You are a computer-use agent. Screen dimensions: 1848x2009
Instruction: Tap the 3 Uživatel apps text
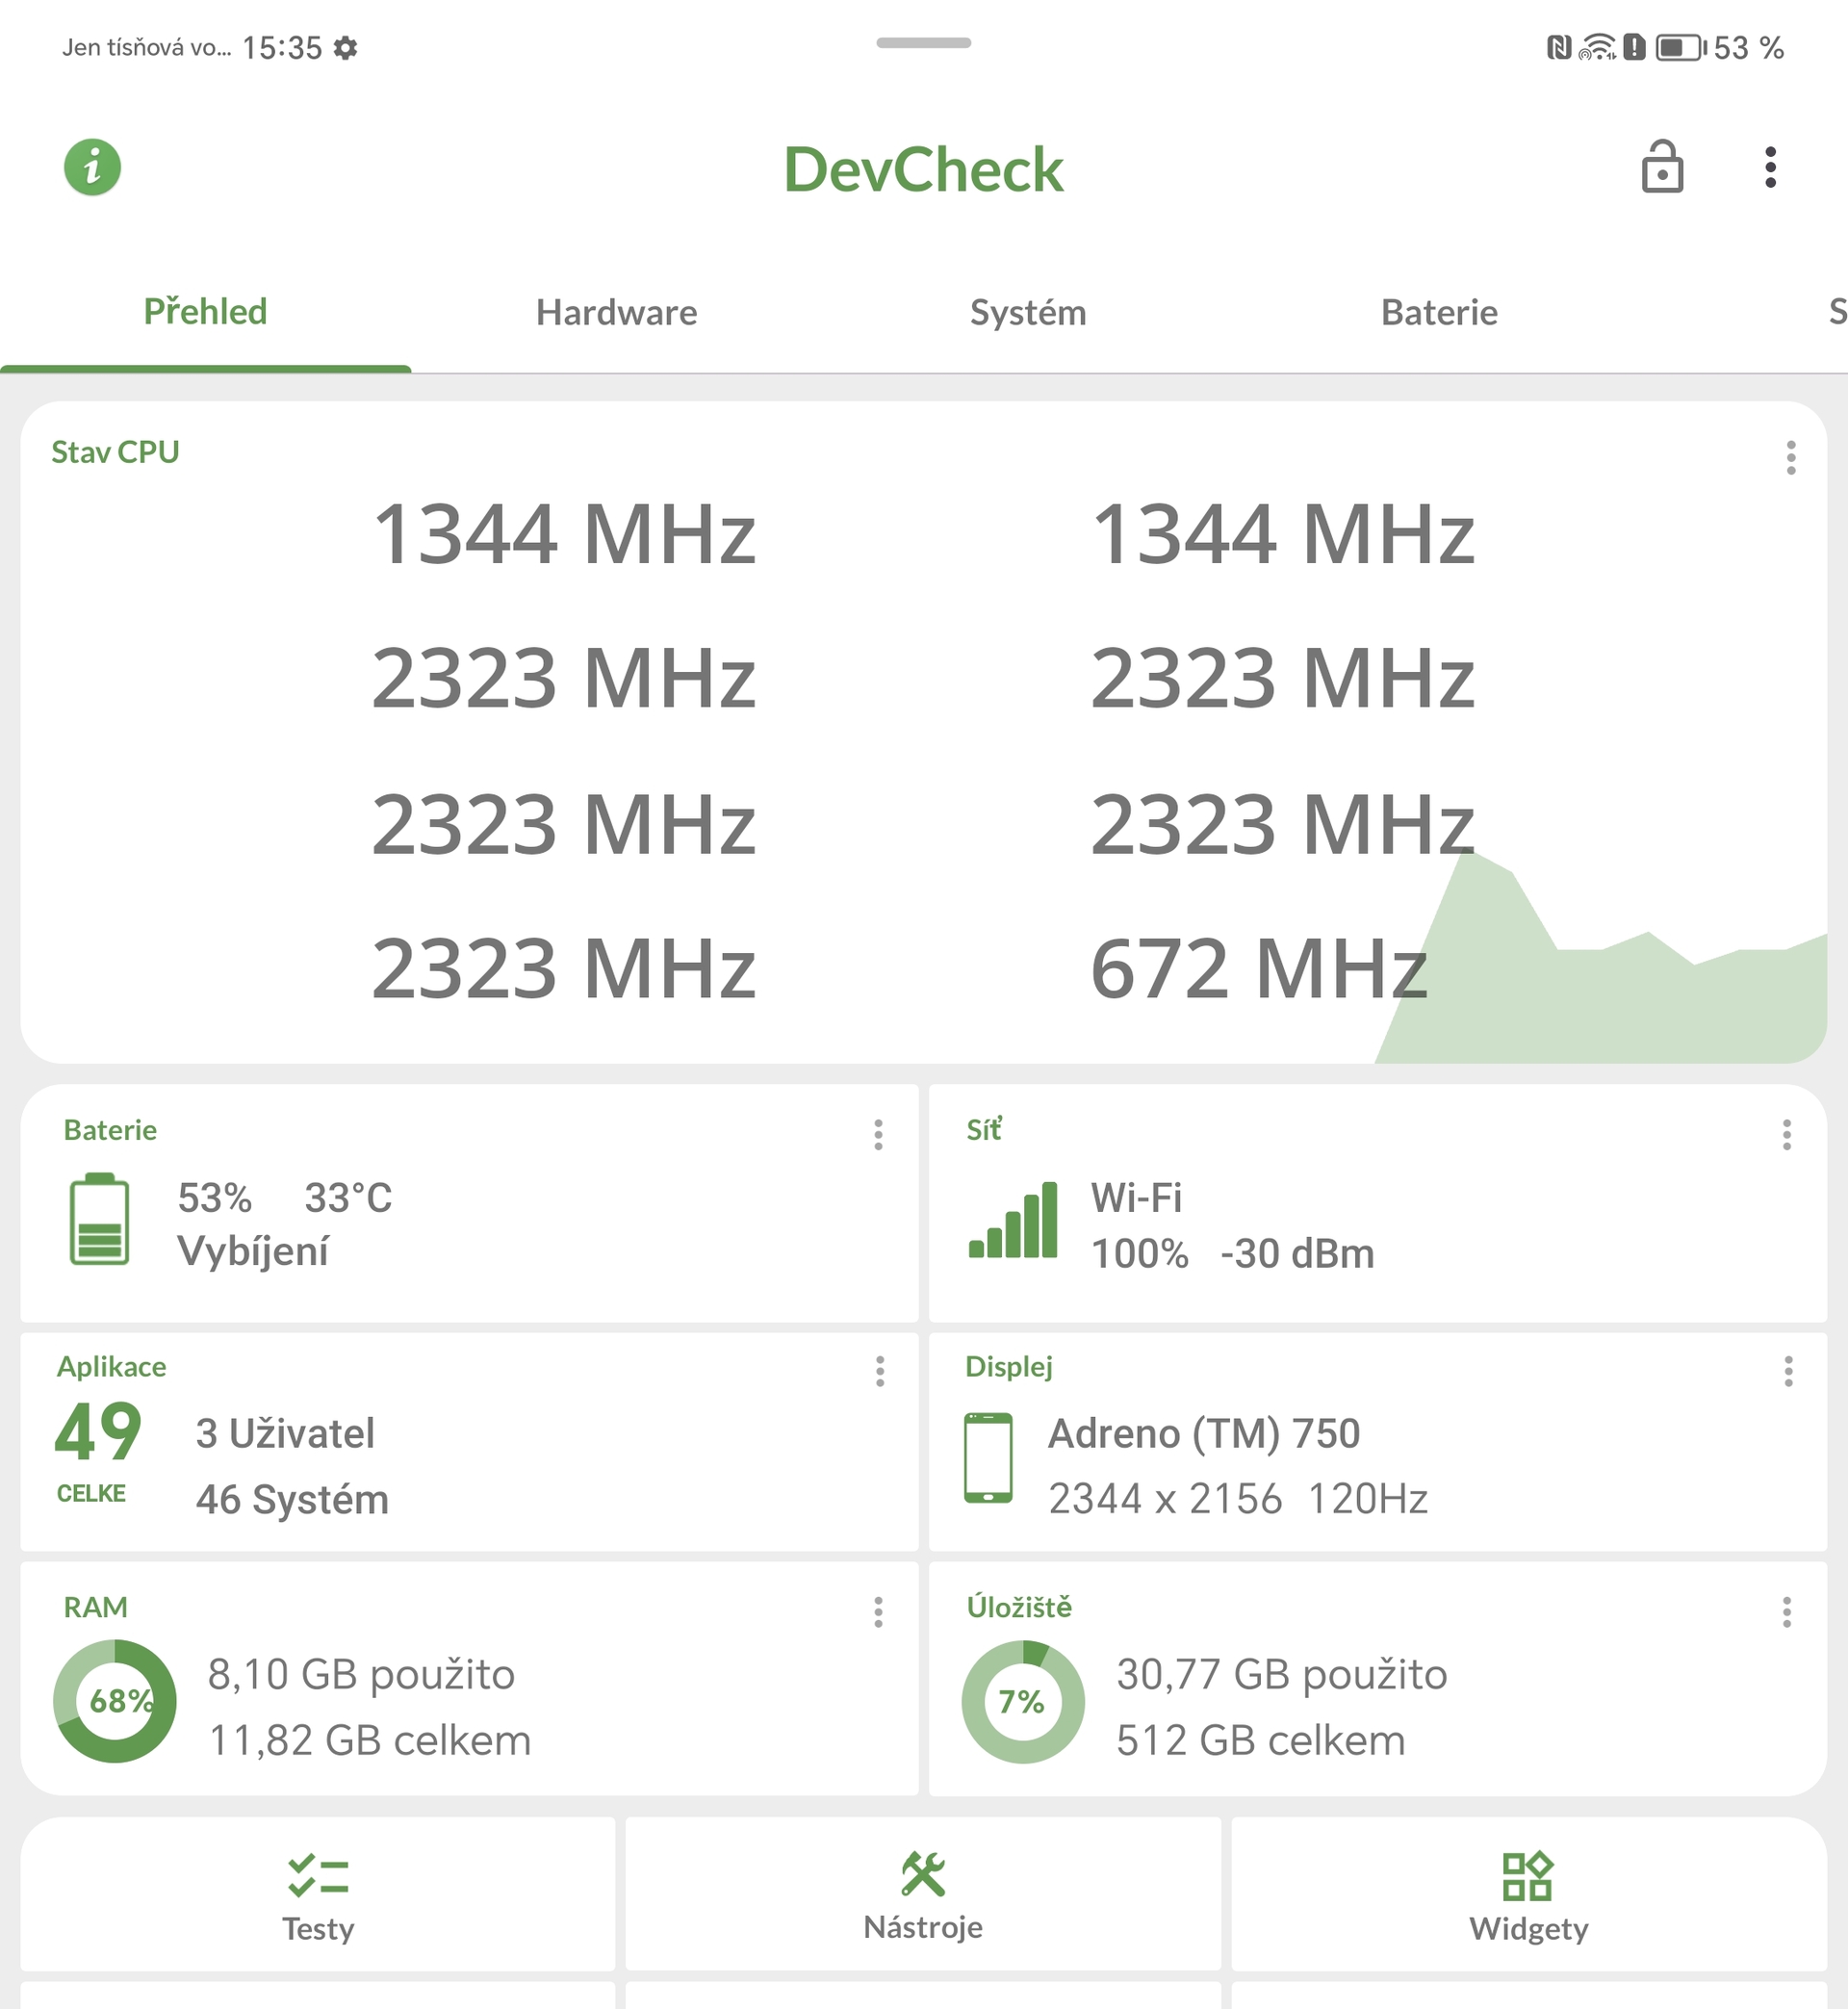point(285,1434)
